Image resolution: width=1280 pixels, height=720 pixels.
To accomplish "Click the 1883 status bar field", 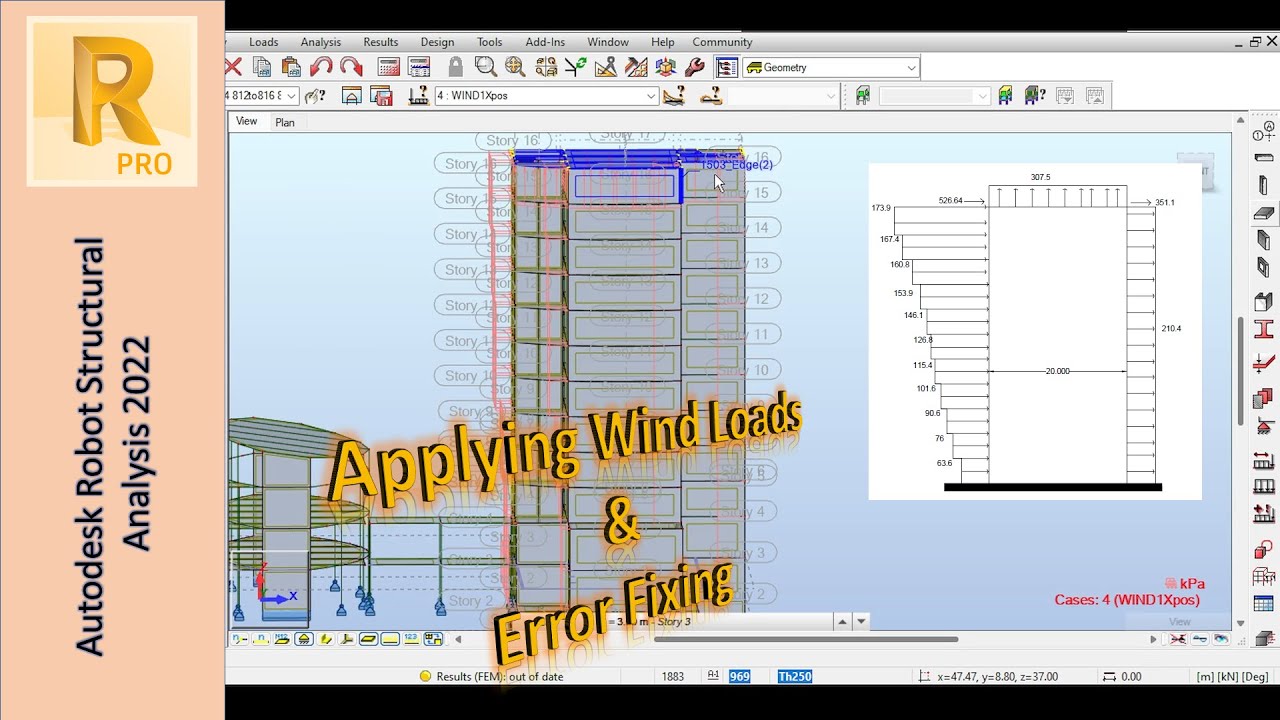I will [673, 677].
